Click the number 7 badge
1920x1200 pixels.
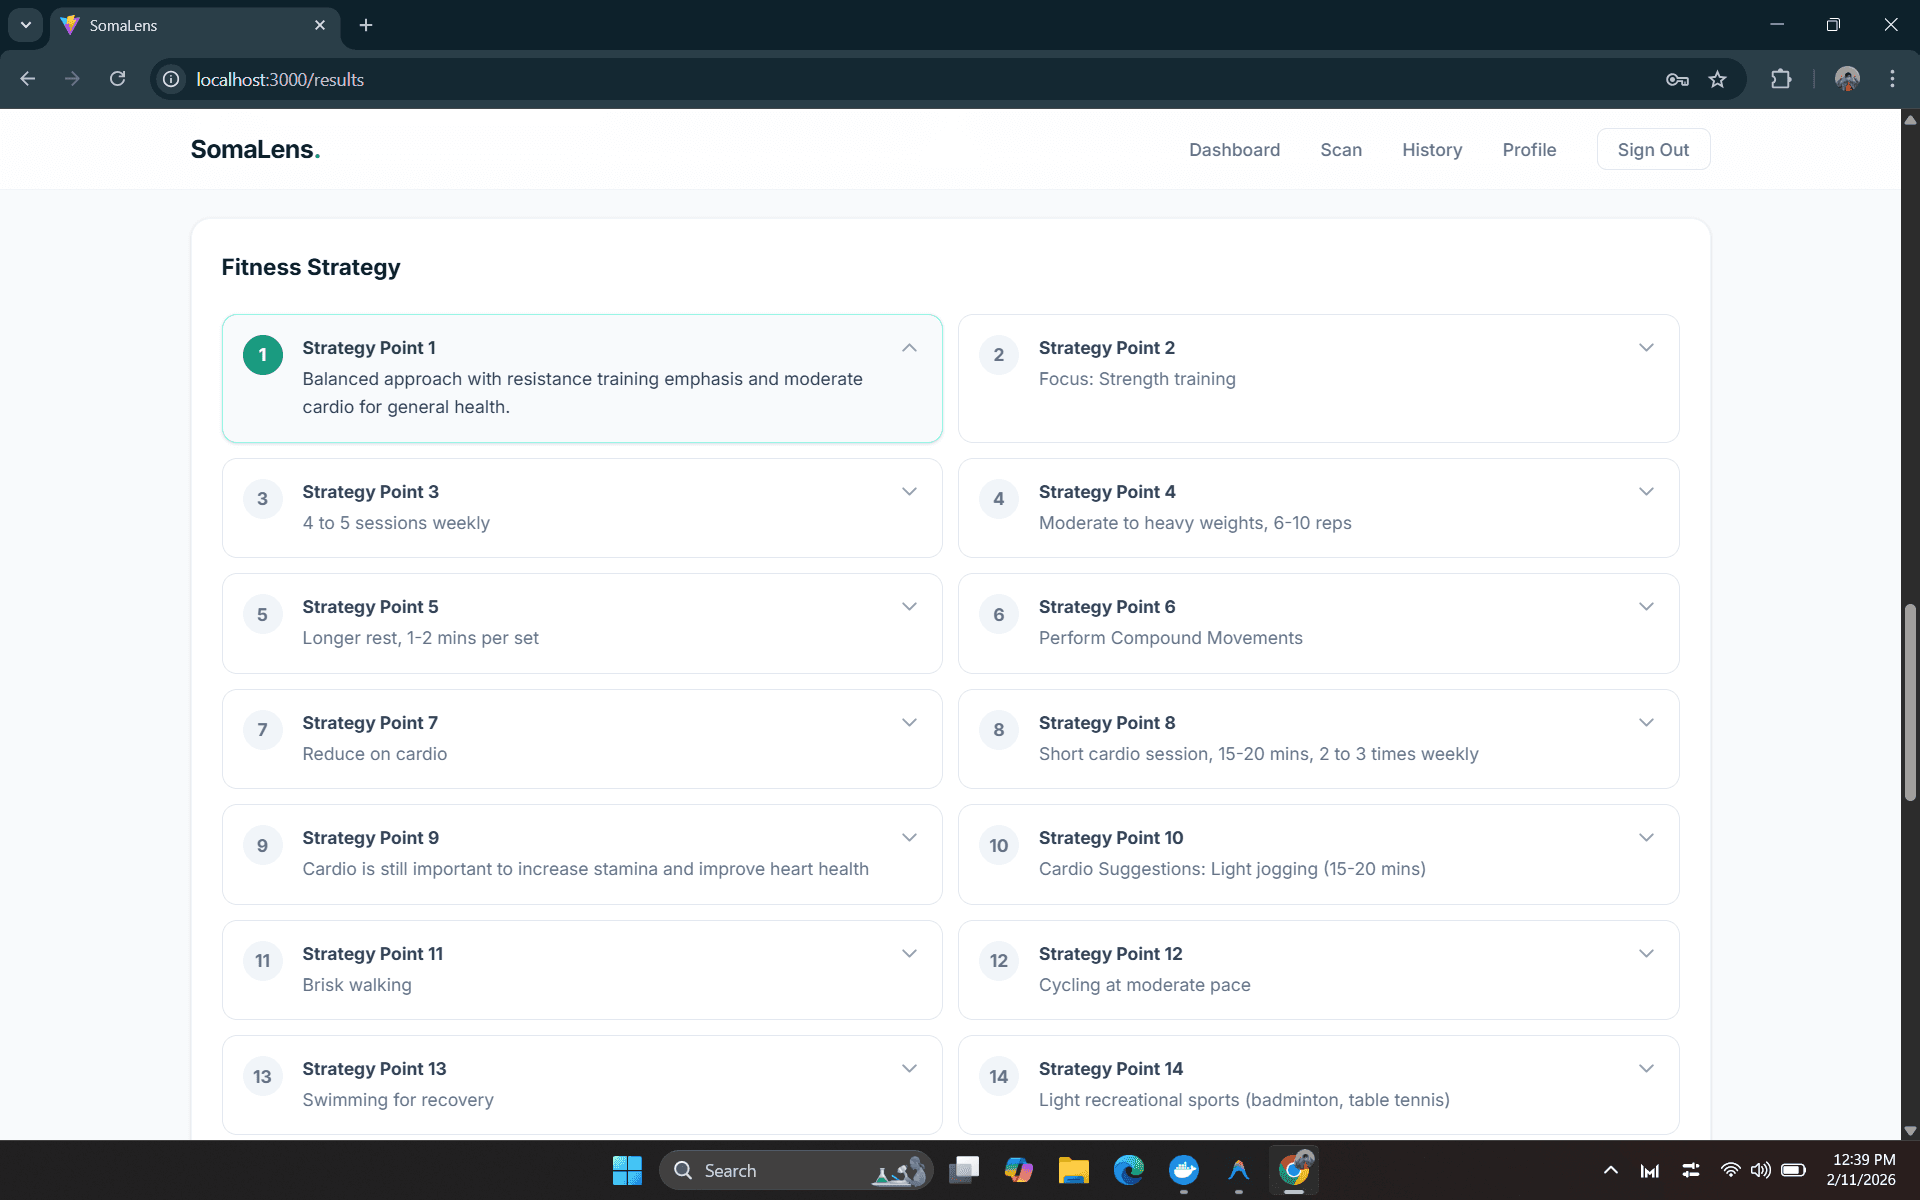click(262, 730)
